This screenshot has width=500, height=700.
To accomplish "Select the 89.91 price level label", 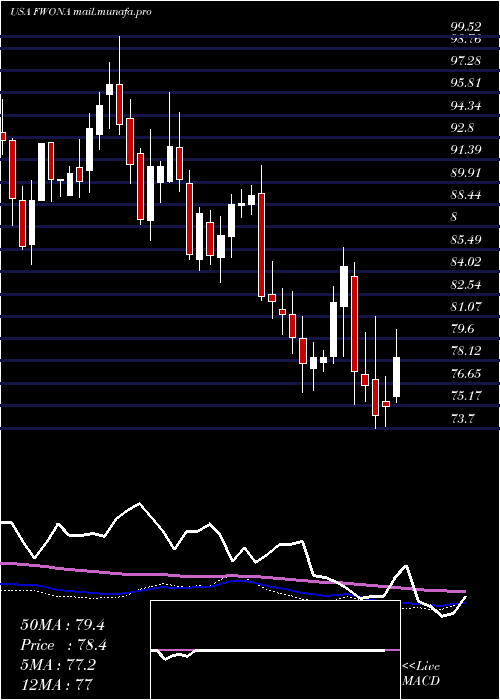I will click(x=466, y=173).
